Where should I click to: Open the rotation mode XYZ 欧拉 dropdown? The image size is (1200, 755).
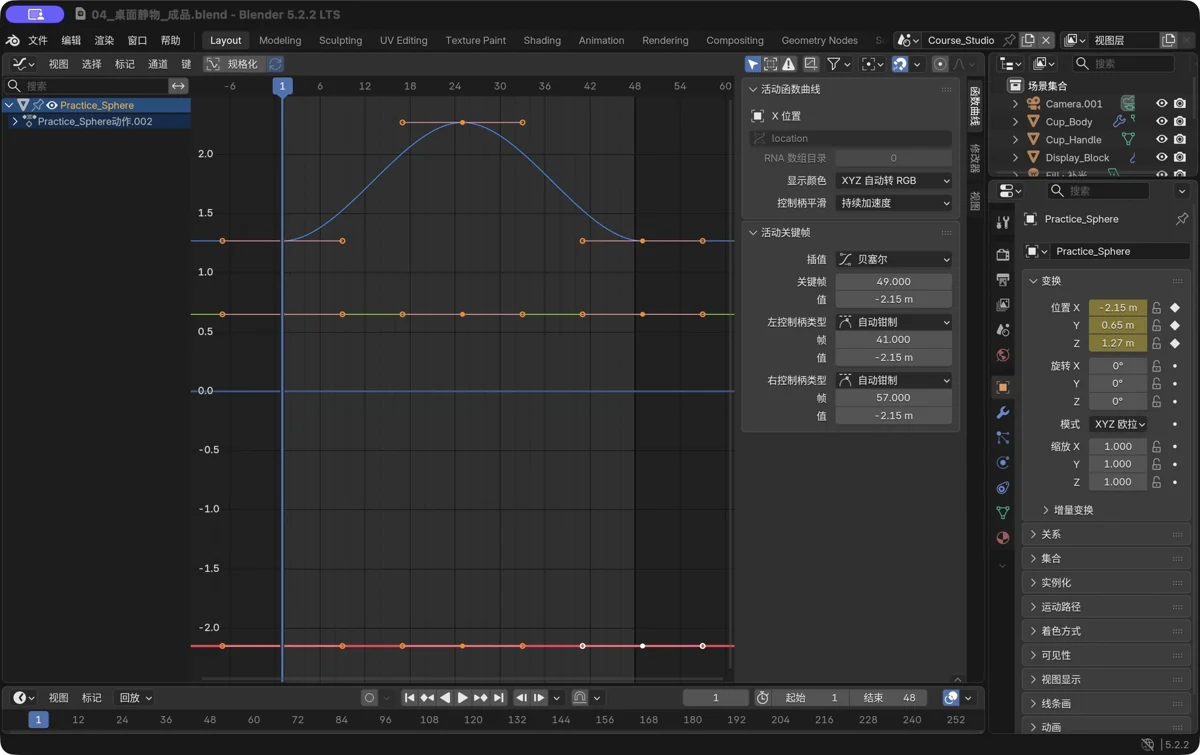[x=1118, y=424]
